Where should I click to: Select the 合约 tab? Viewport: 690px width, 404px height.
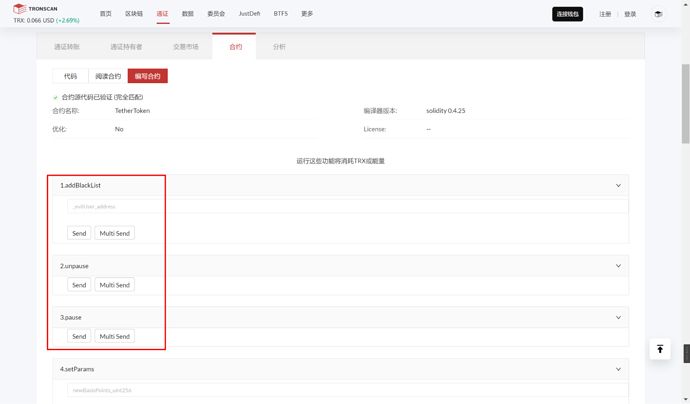235,47
